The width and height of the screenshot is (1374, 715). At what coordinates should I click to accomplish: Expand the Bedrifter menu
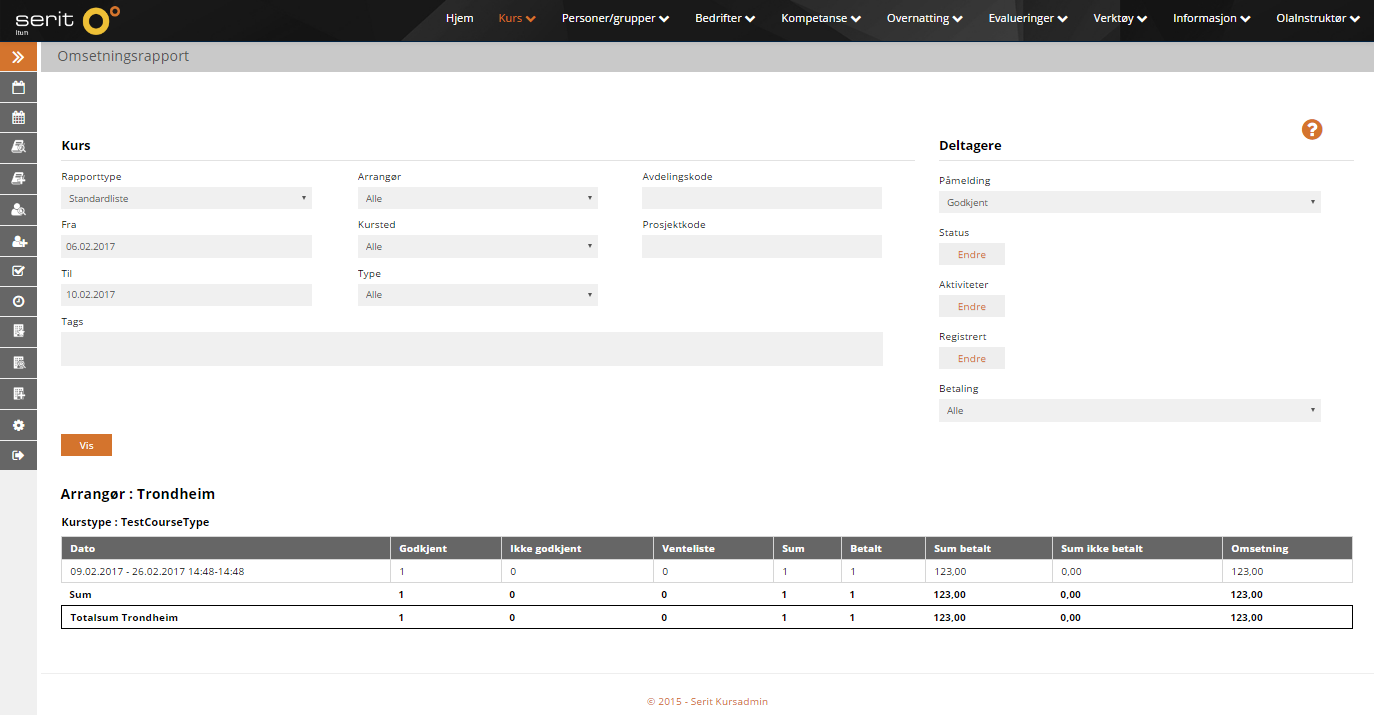point(725,18)
